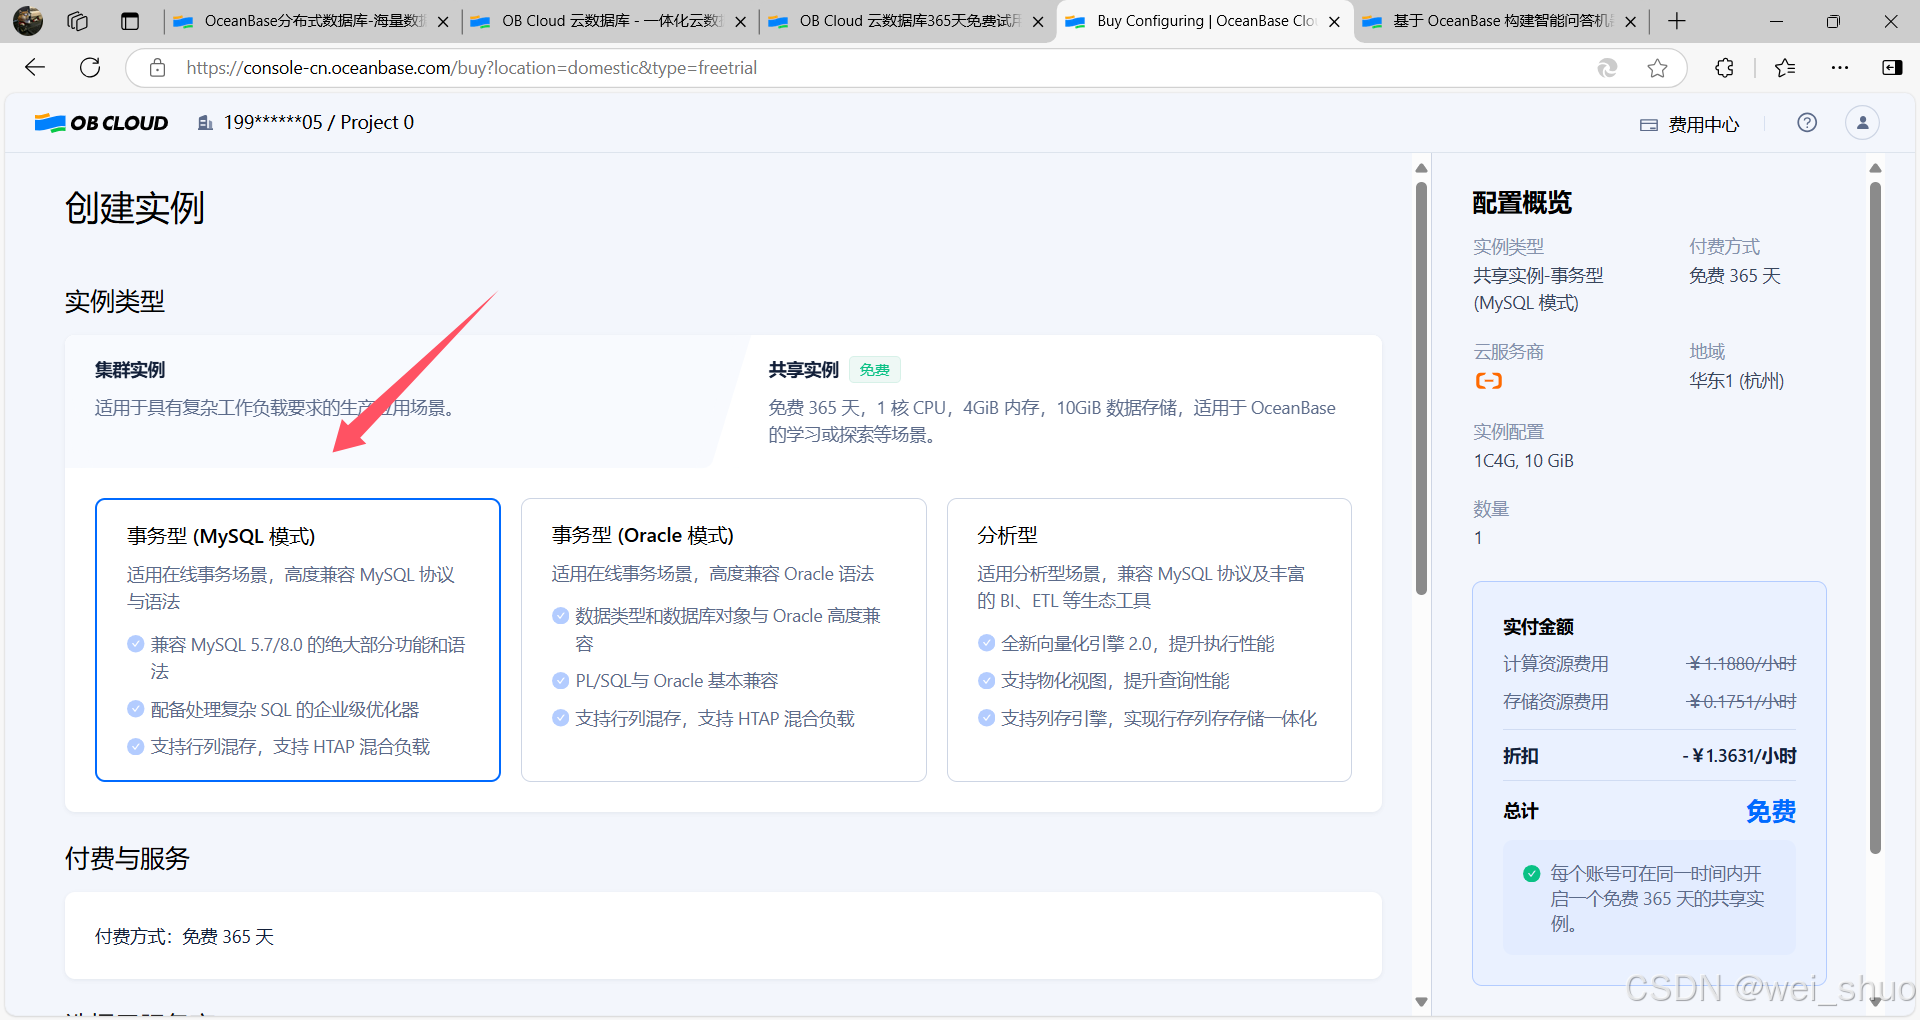Viewport: 1920px width, 1020px height.
Task: Select 事务型 (MySQL 模式) instance card
Action: 297,639
